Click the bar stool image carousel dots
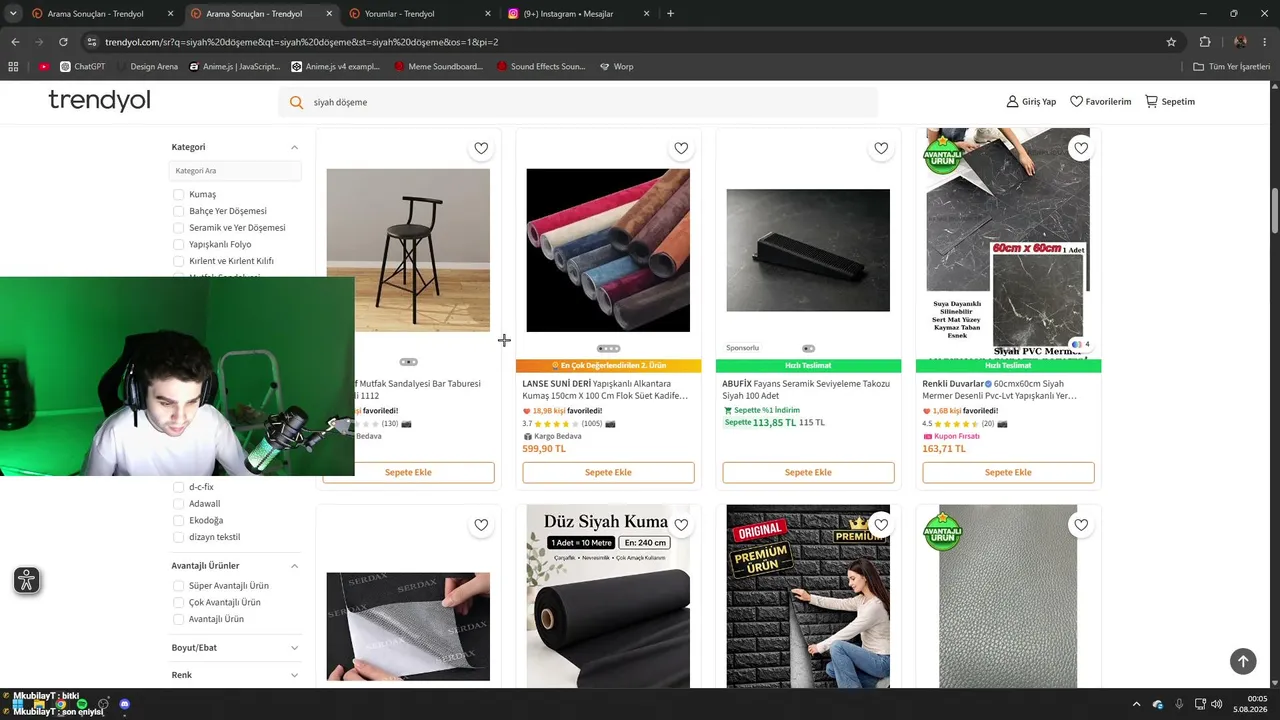This screenshot has height=720, width=1280. pyautogui.click(x=408, y=362)
